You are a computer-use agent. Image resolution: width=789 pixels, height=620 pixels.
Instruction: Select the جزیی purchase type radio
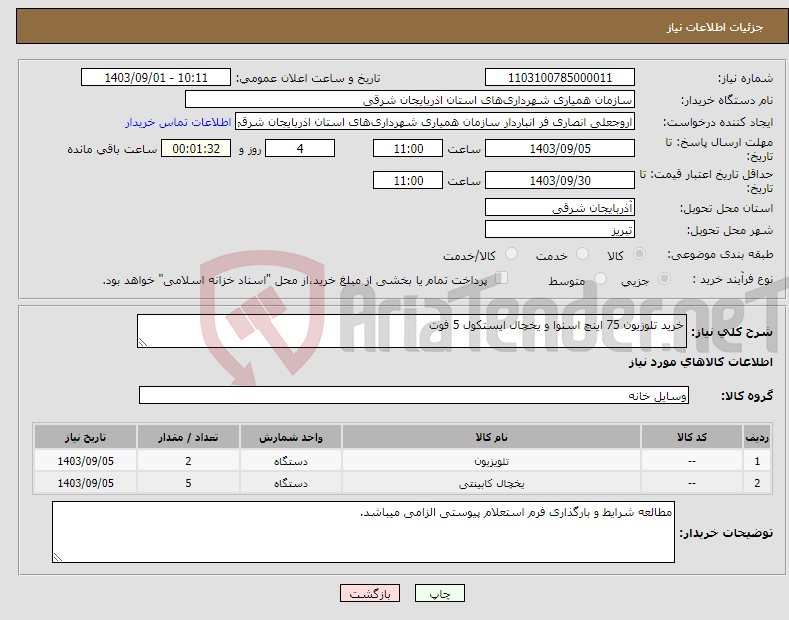(x=664, y=278)
